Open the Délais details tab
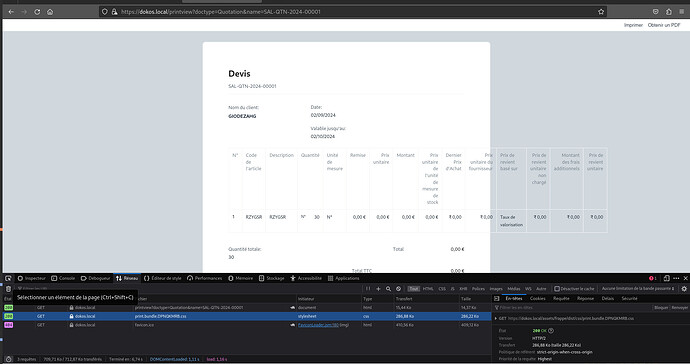The image size is (690, 364). point(608,298)
